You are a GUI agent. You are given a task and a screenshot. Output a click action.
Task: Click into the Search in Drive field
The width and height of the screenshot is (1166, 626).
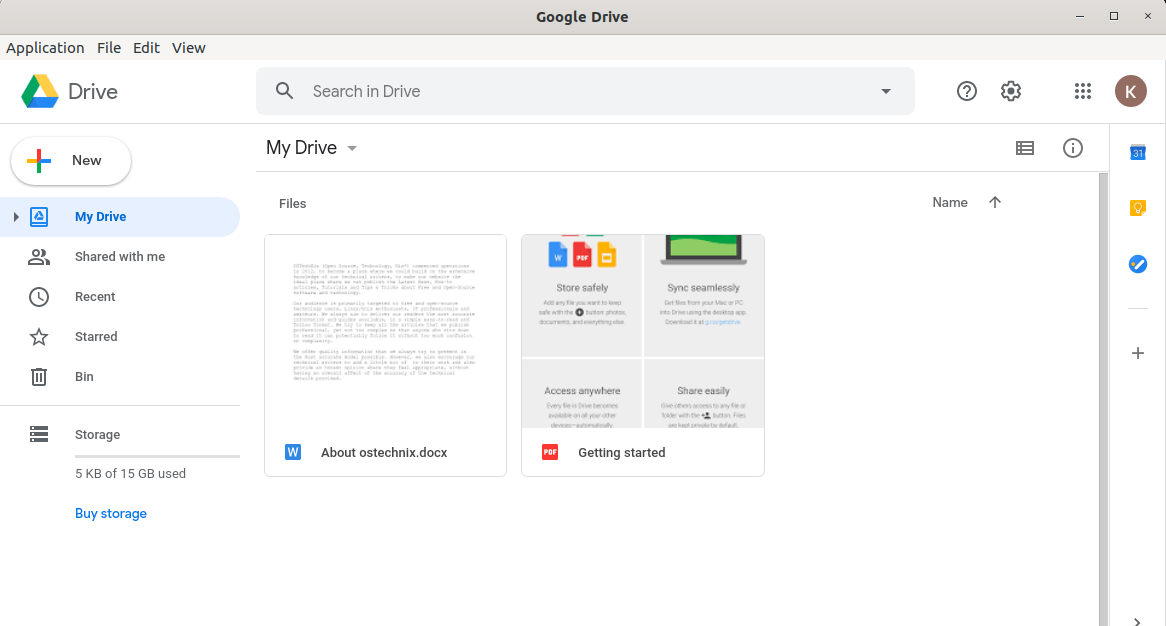pos(585,91)
